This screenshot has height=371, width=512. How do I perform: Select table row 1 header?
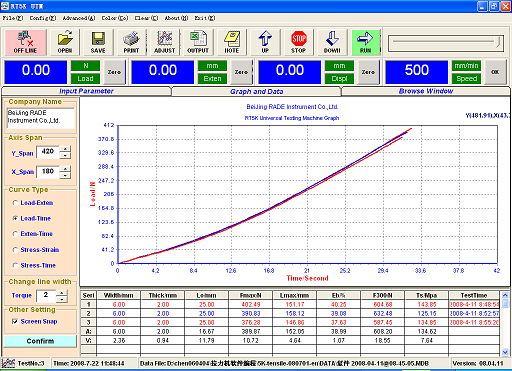89,304
